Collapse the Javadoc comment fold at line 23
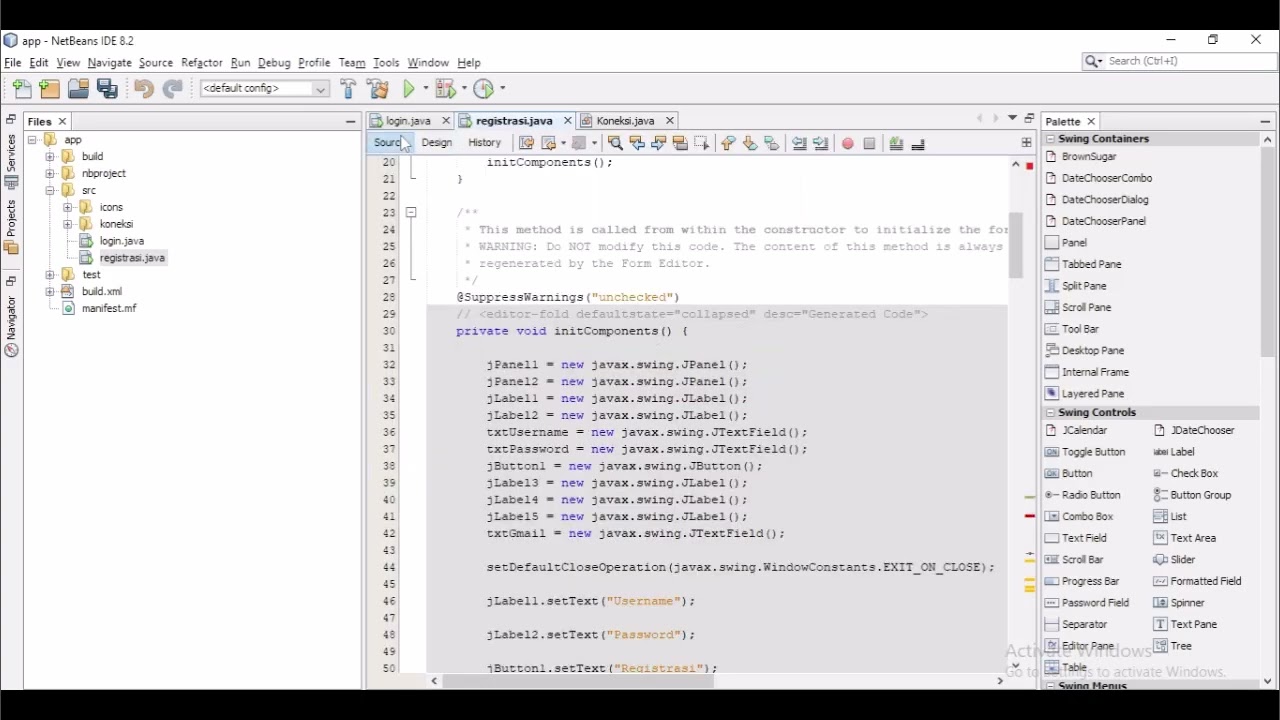Screen dimensions: 1280x720 tap(411, 213)
